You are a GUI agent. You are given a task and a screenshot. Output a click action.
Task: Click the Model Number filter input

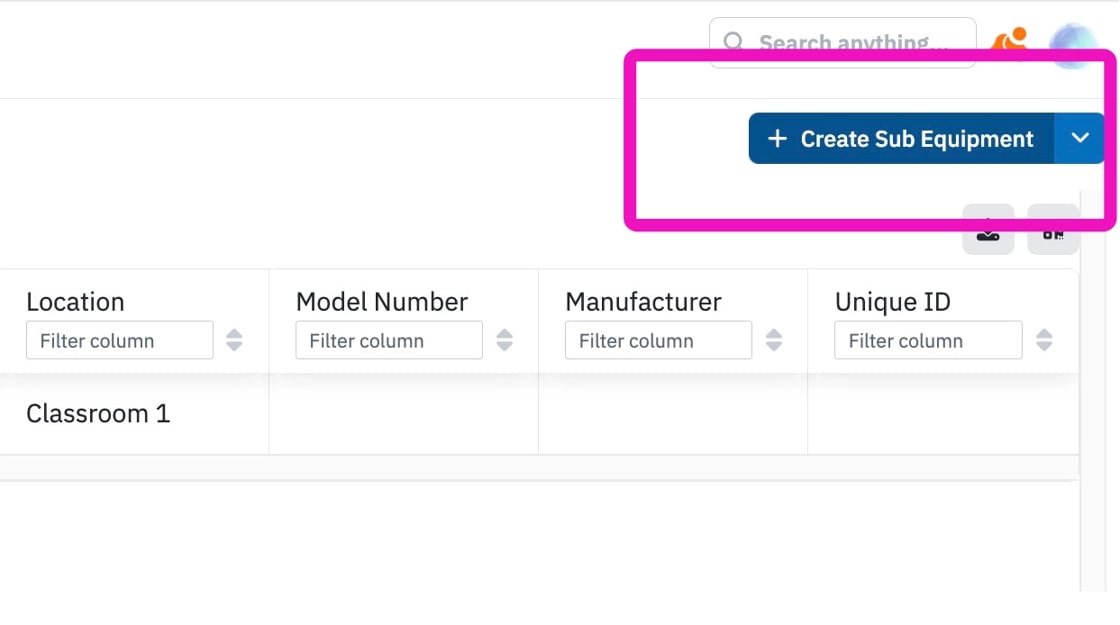point(389,340)
